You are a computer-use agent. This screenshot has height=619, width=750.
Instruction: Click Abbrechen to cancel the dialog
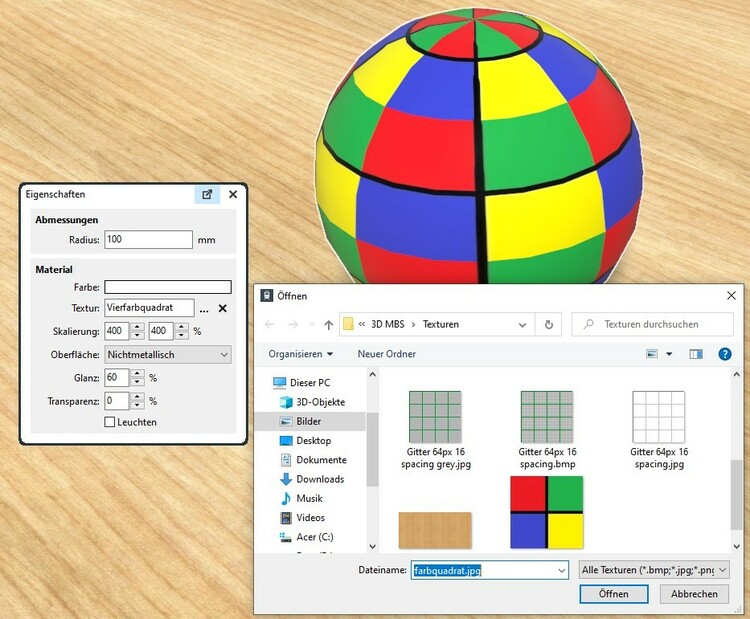694,594
